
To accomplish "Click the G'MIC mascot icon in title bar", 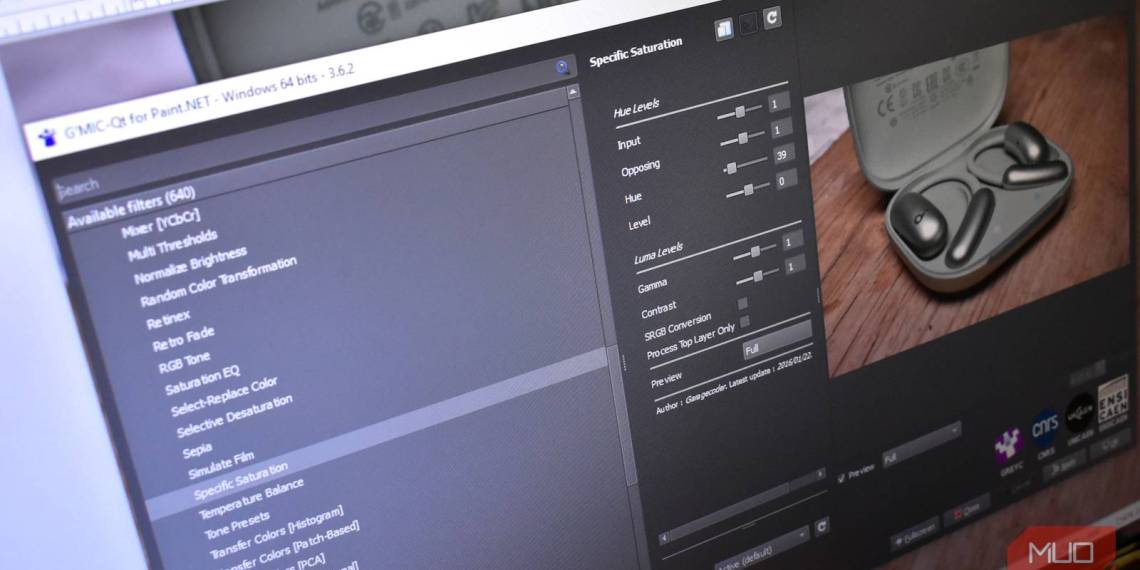I will [47, 137].
